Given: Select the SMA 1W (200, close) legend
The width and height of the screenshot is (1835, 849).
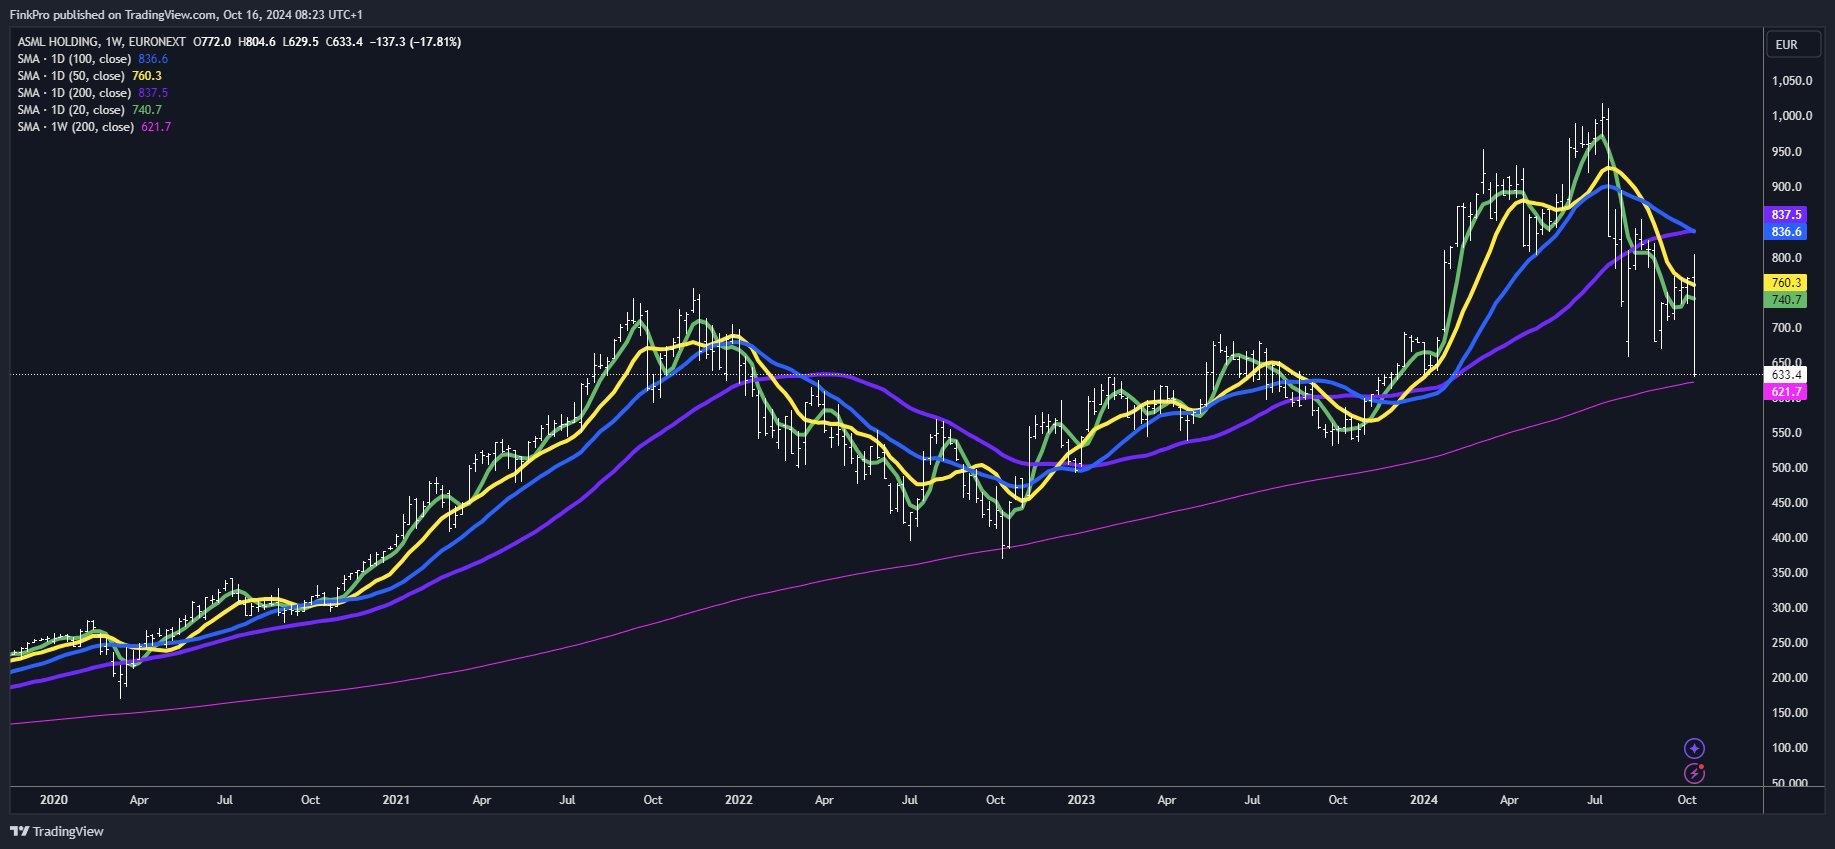Looking at the screenshot, I should point(76,127).
